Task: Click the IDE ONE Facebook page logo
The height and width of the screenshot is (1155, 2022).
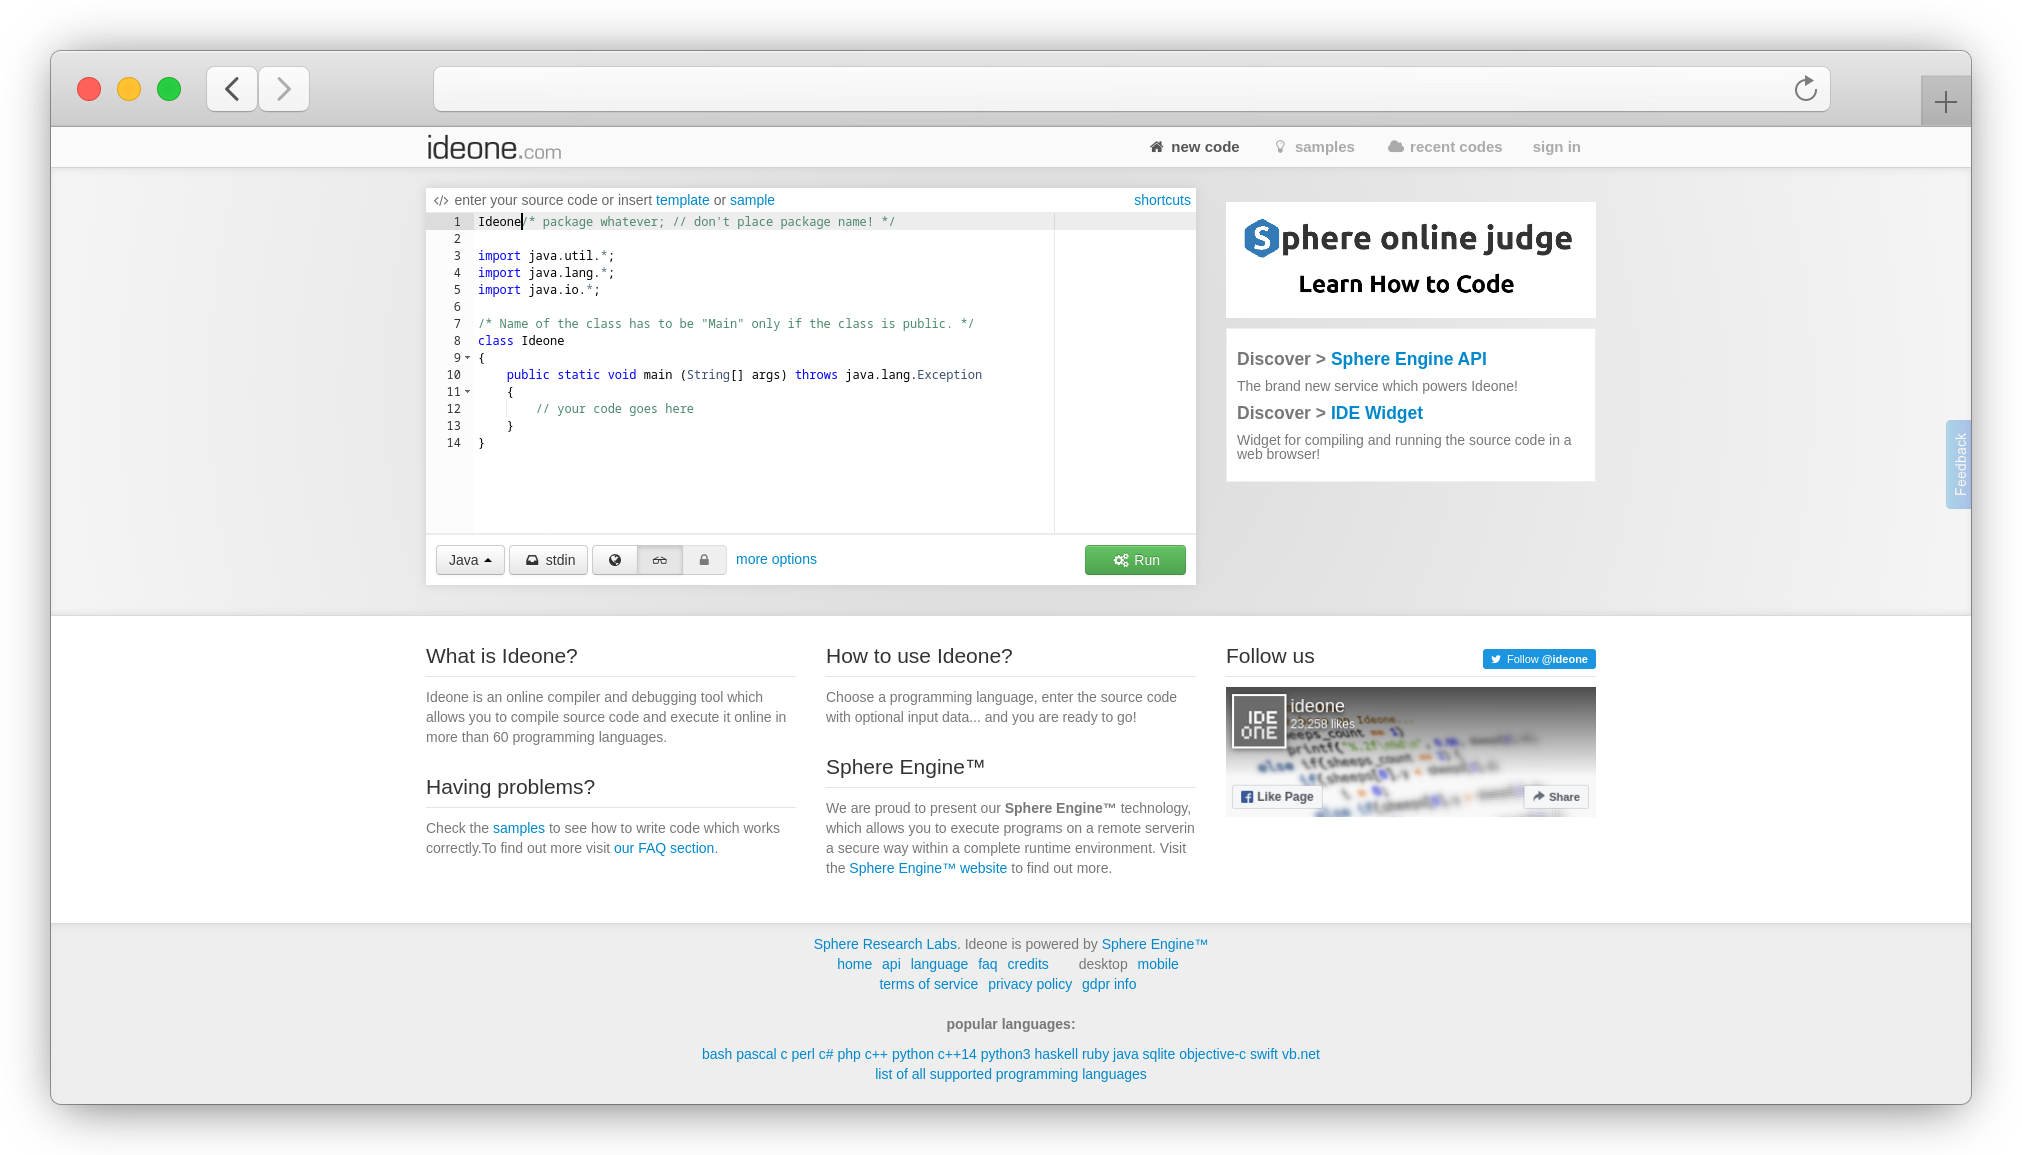Action: [x=1259, y=721]
